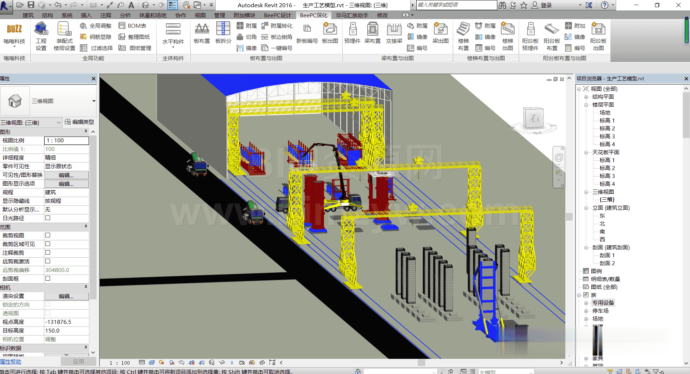Open the 管理 ribbon tab

coord(219,15)
